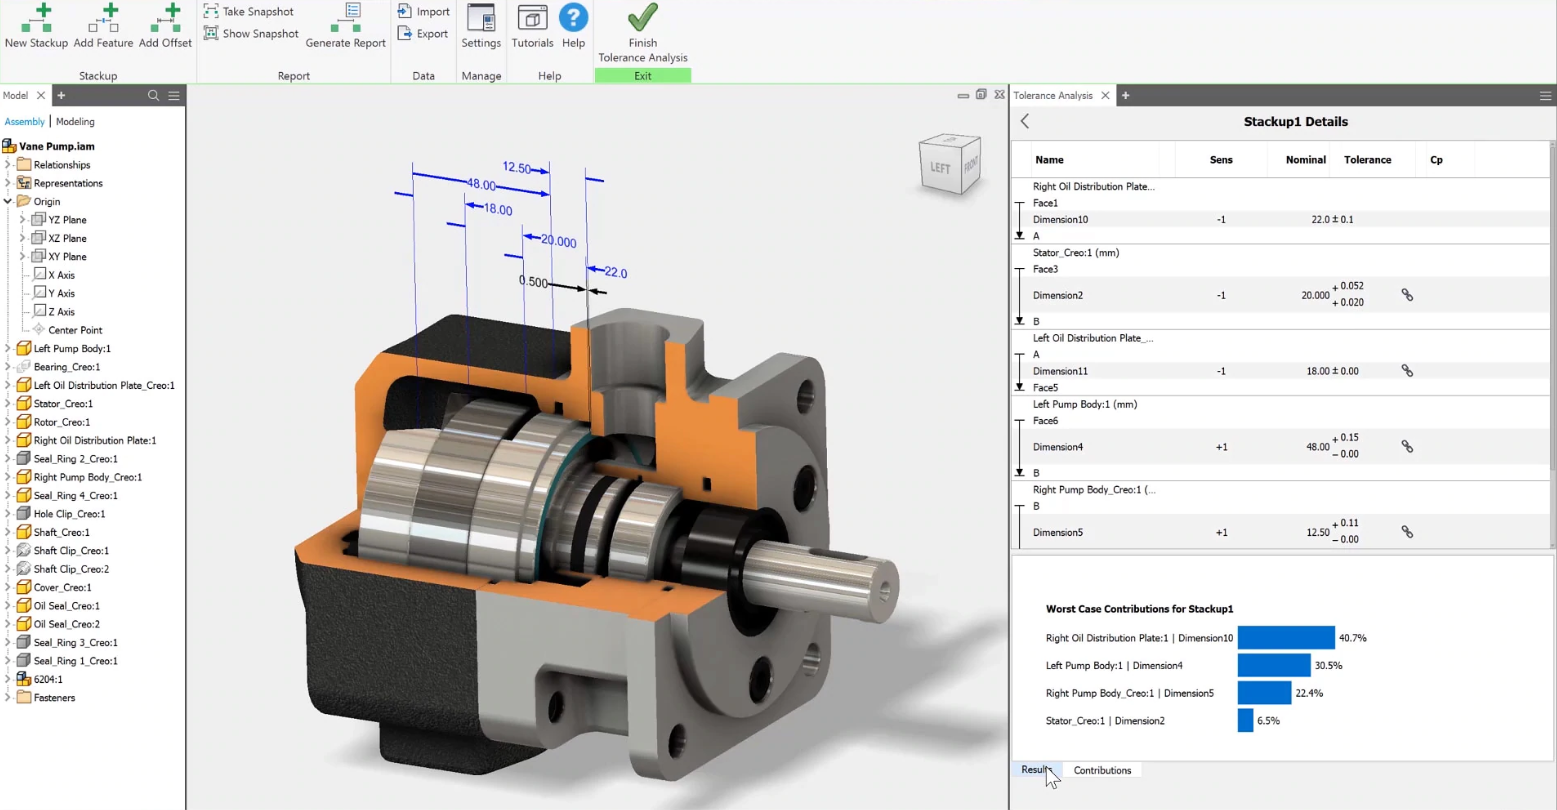Click the Dimension10 row in the stackup table
This screenshot has height=810, width=1557.
[1280, 219]
